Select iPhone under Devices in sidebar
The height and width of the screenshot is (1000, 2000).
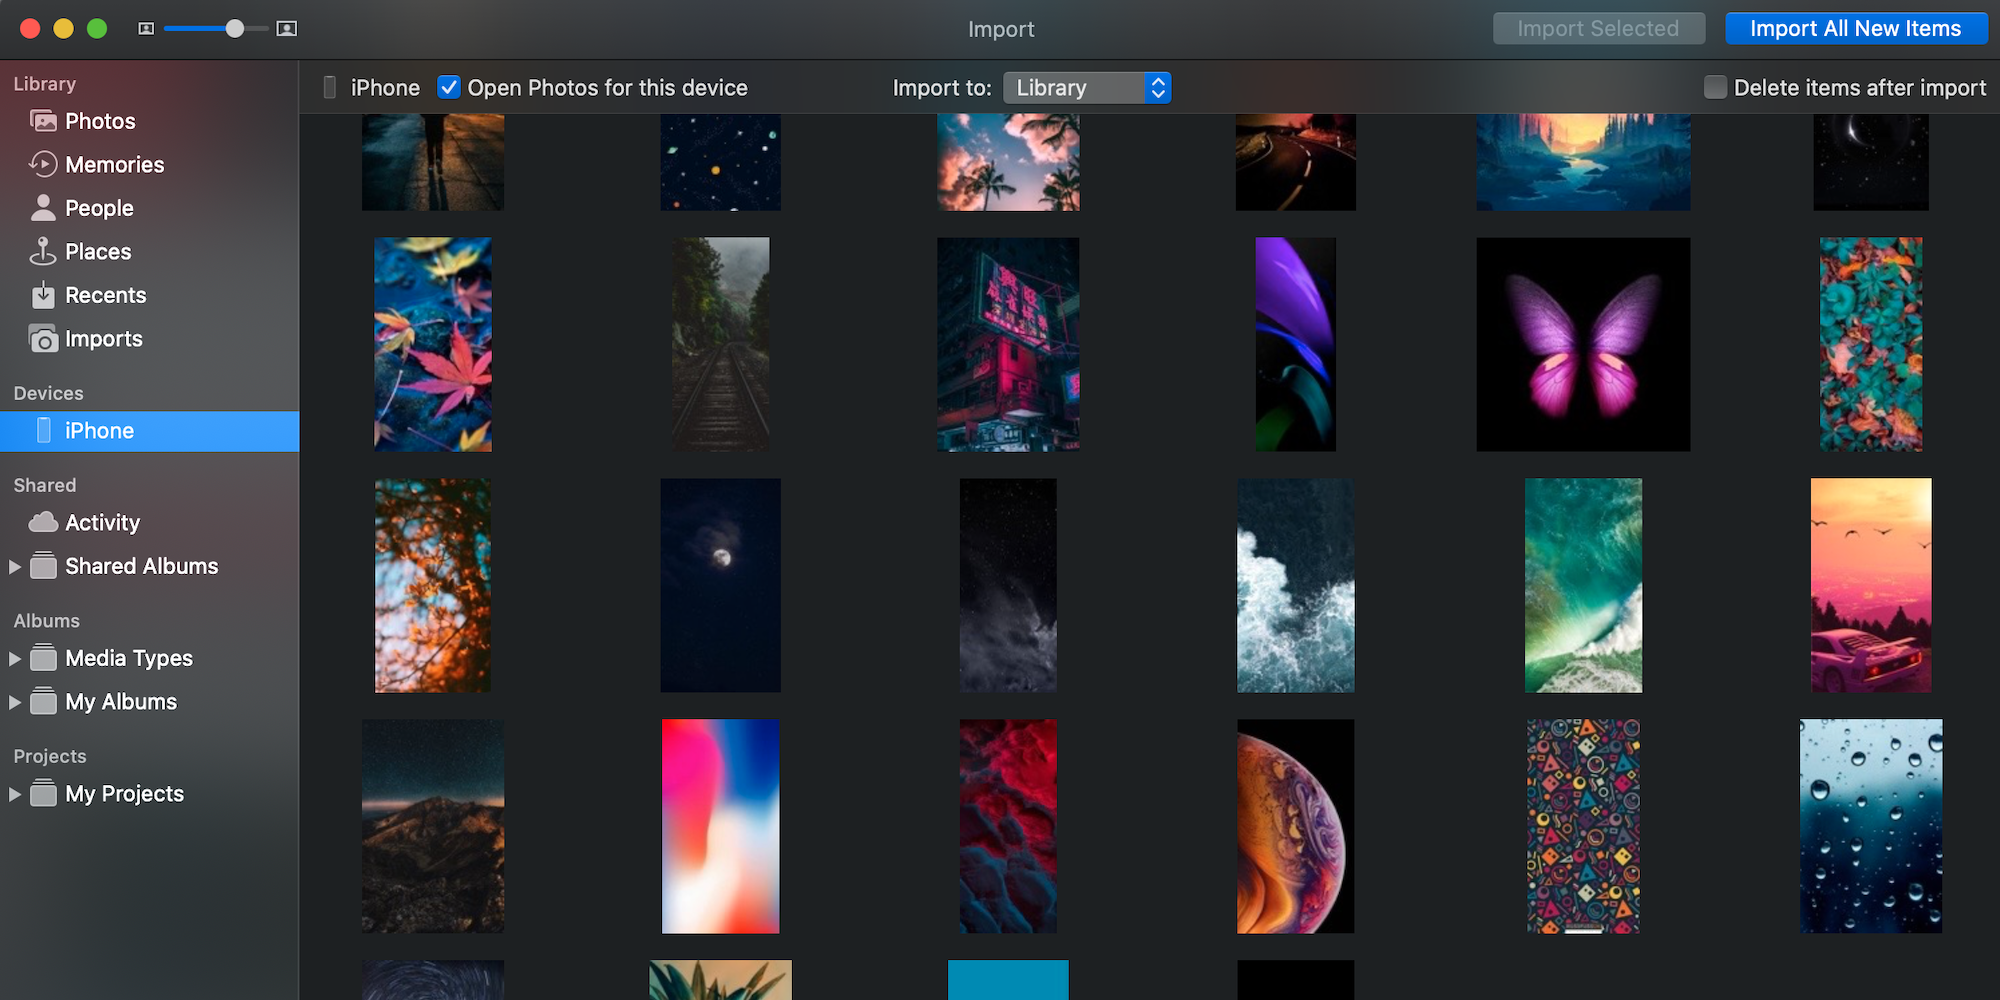99,431
